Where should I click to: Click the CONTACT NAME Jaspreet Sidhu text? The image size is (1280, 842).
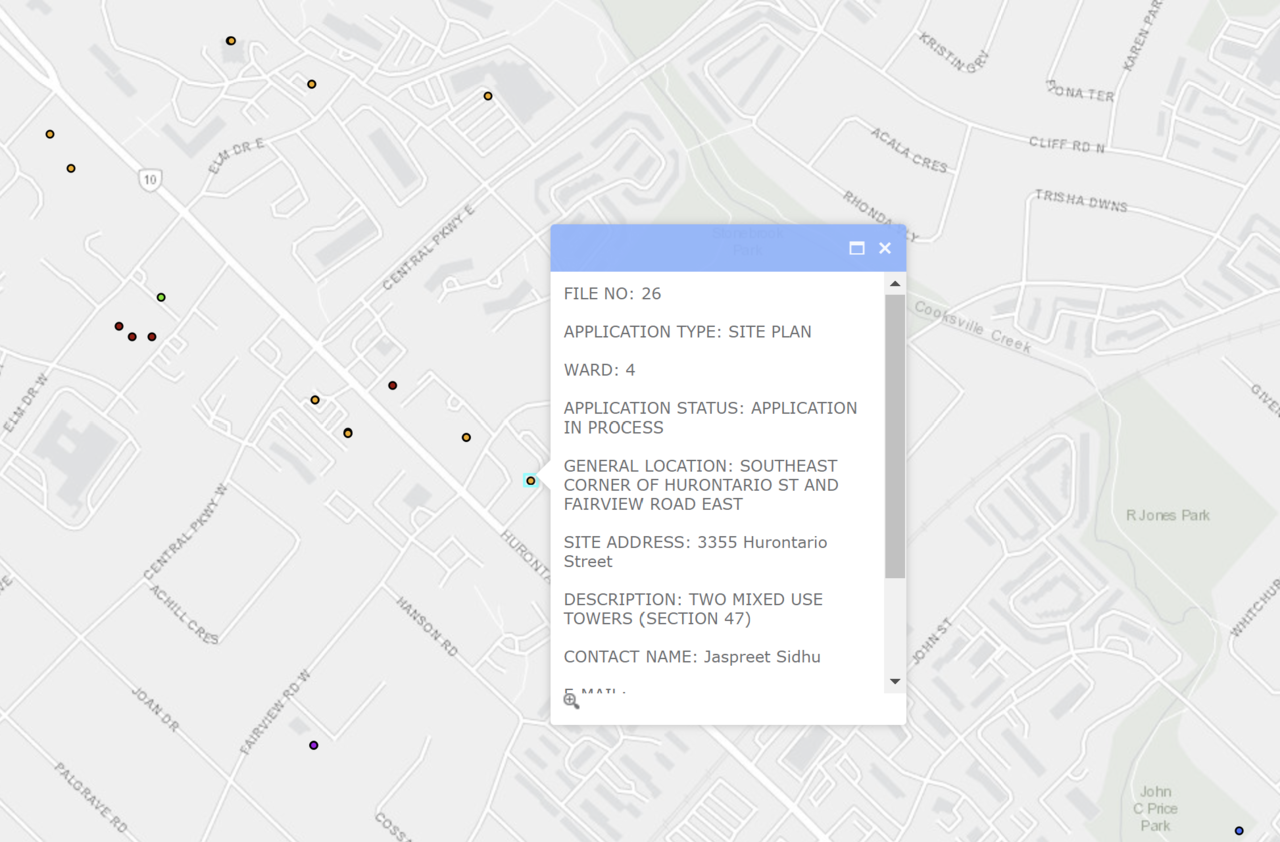(x=691, y=657)
